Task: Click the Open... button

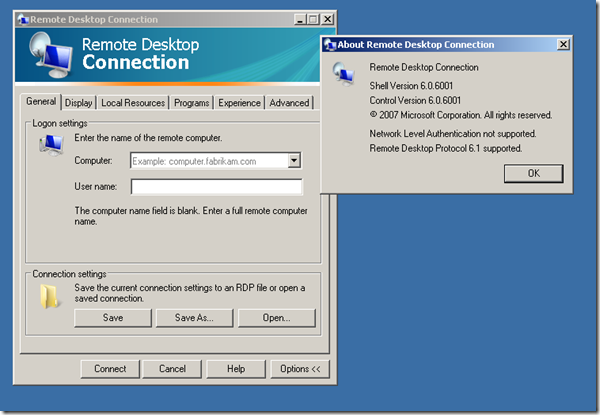Action: (277, 318)
